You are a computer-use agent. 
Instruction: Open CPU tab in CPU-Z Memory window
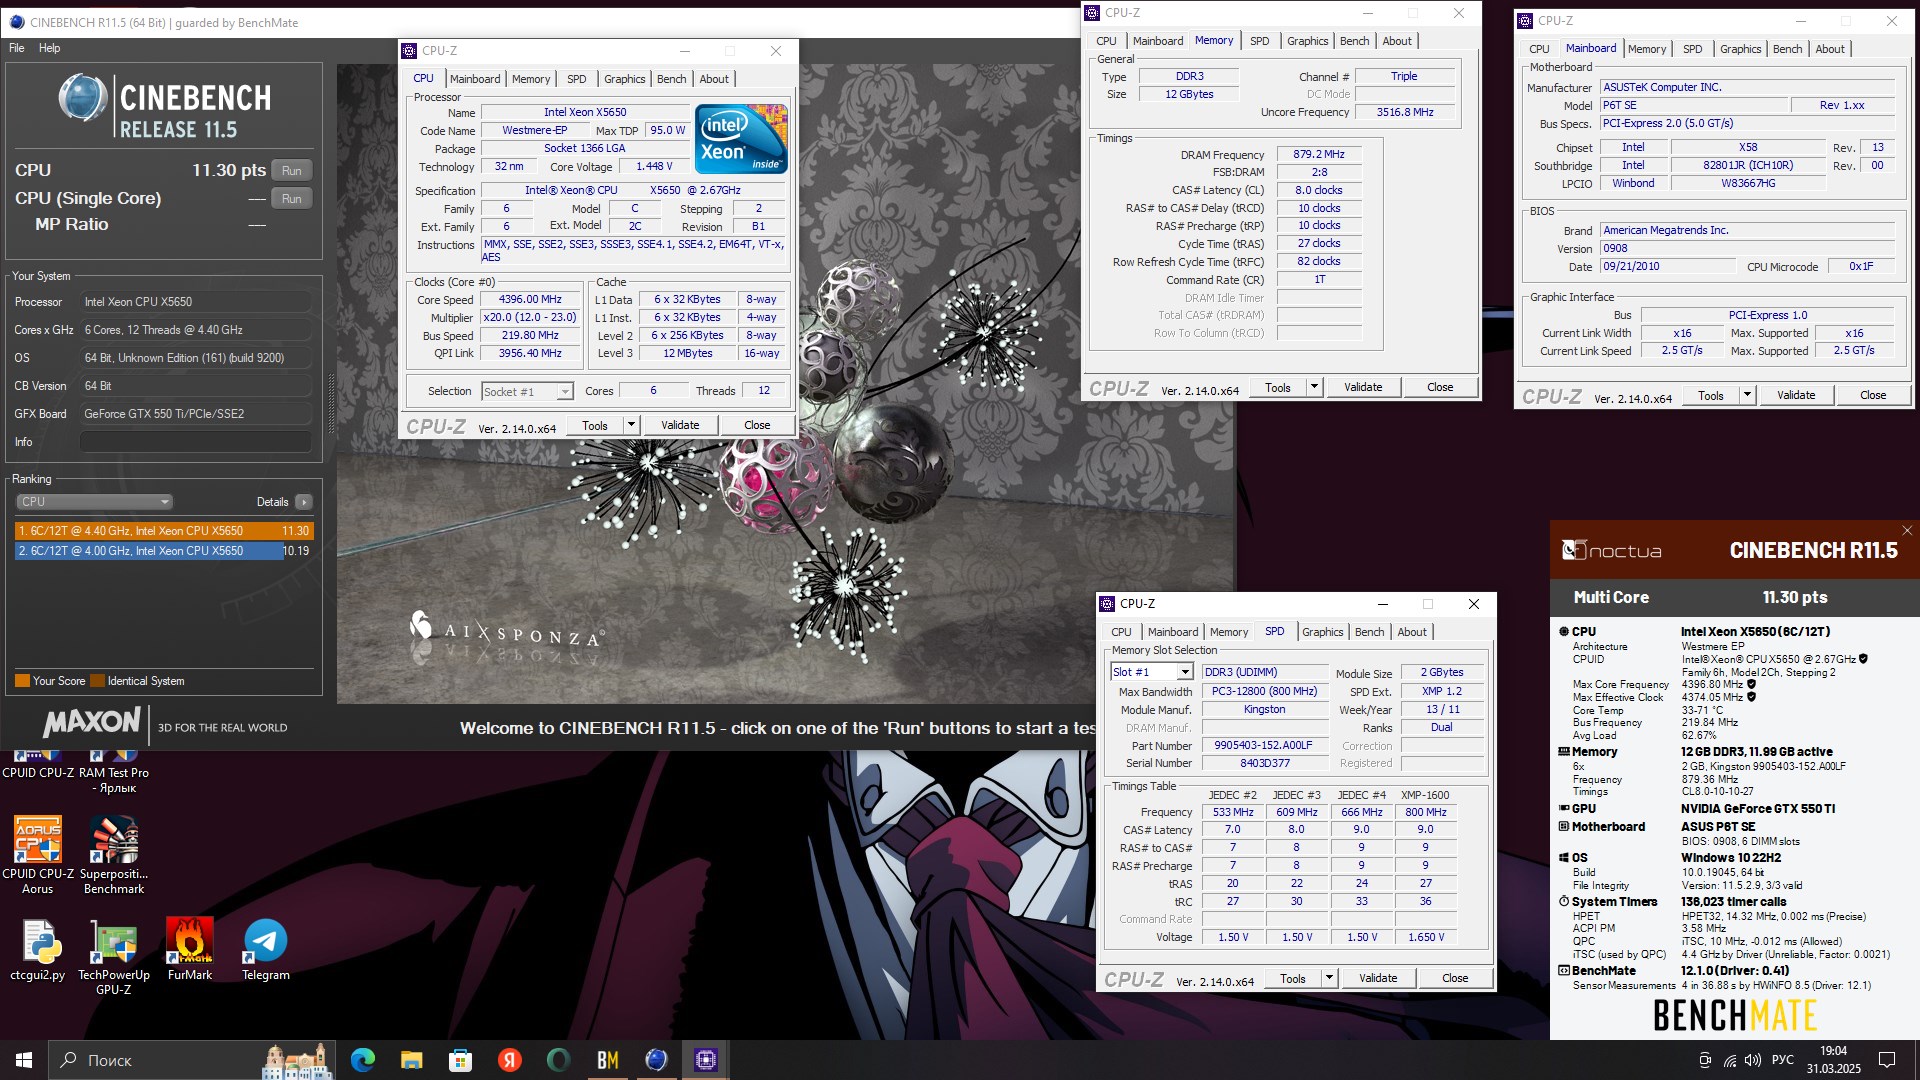[x=1106, y=41]
